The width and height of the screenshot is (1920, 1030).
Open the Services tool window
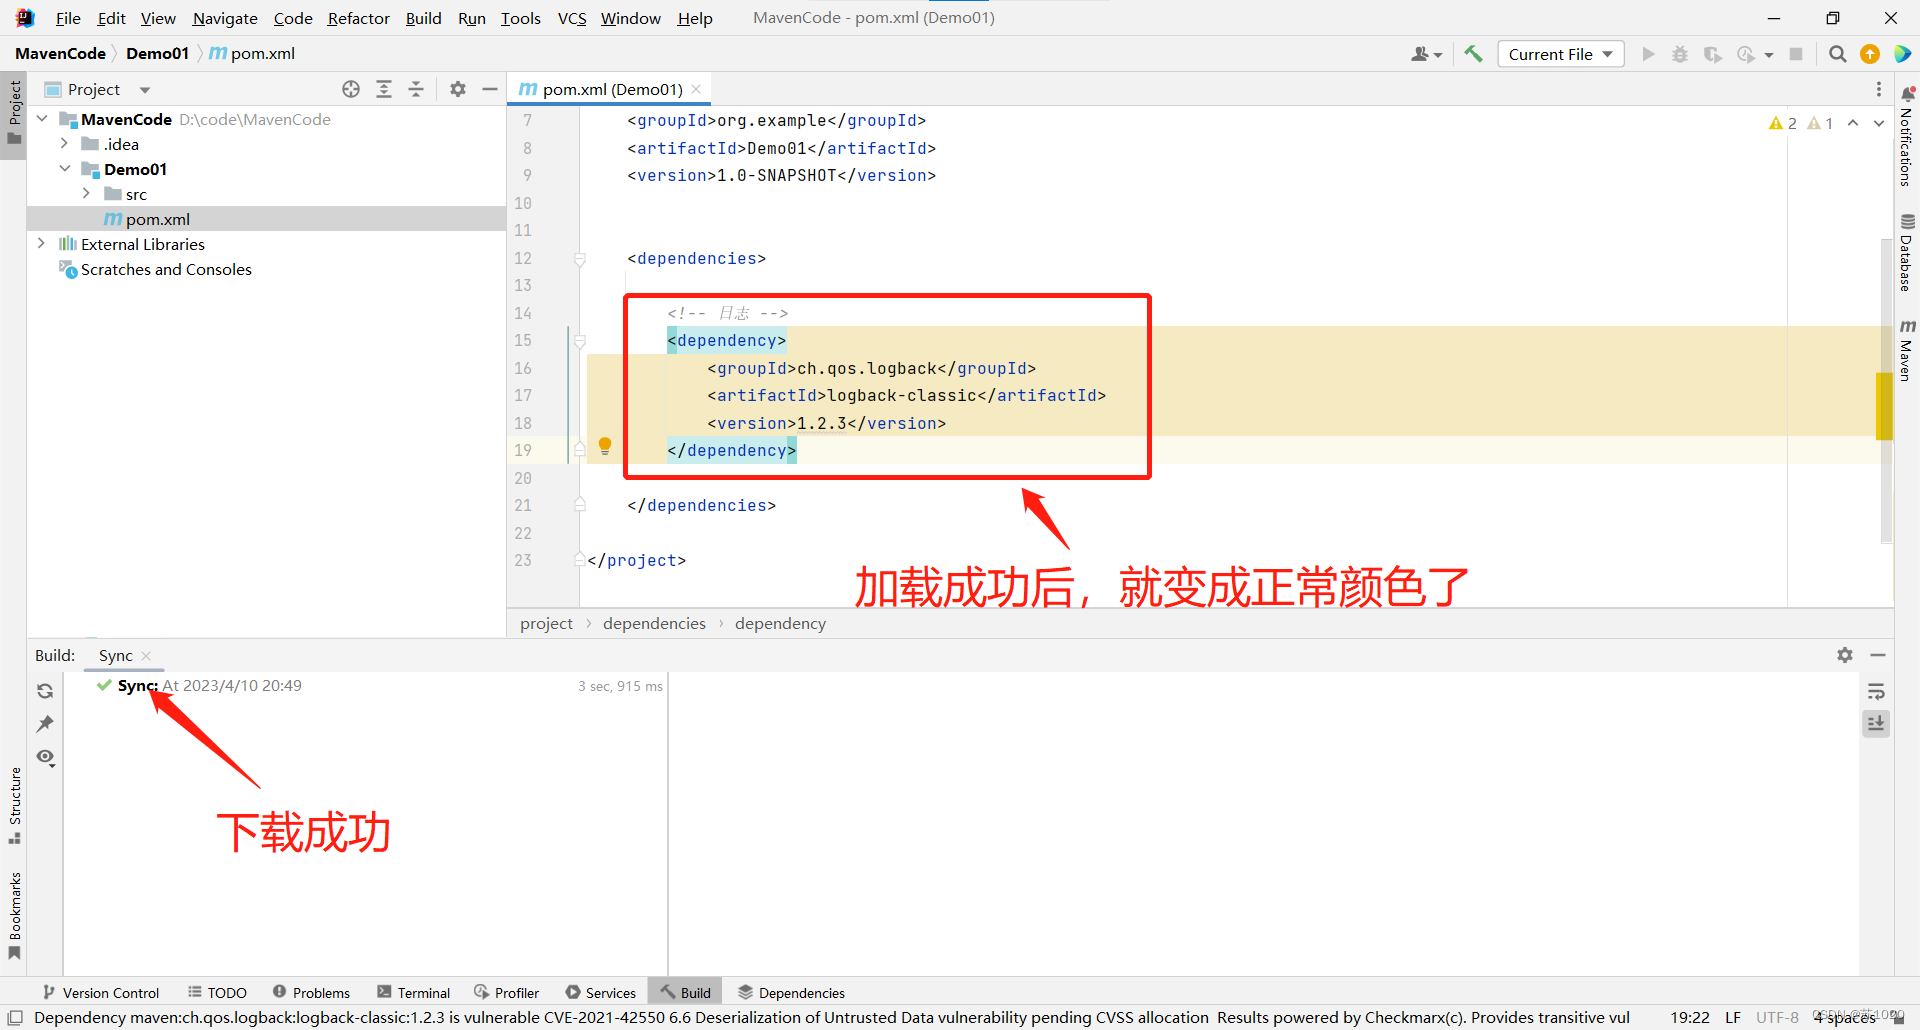[x=600, y=993]
